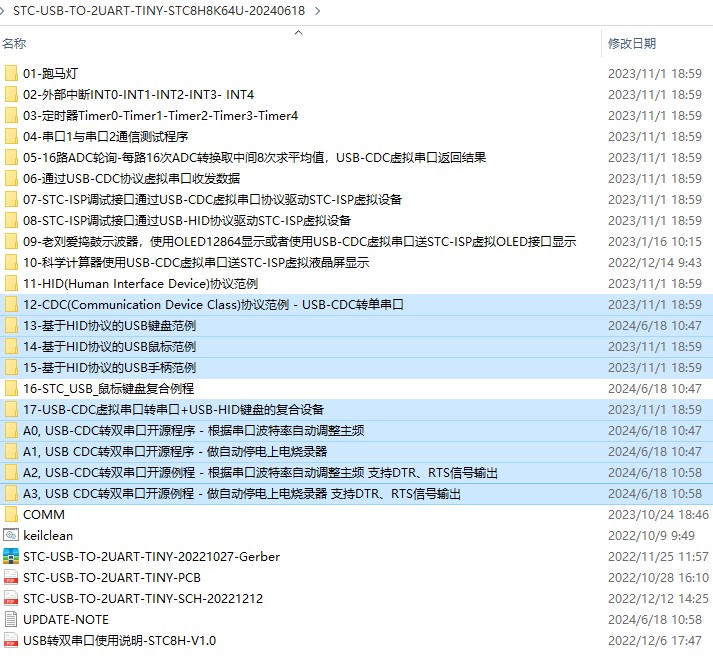Click the date 2022/12/6 17:47
The image size is (713, 659).
pos(655,640)
